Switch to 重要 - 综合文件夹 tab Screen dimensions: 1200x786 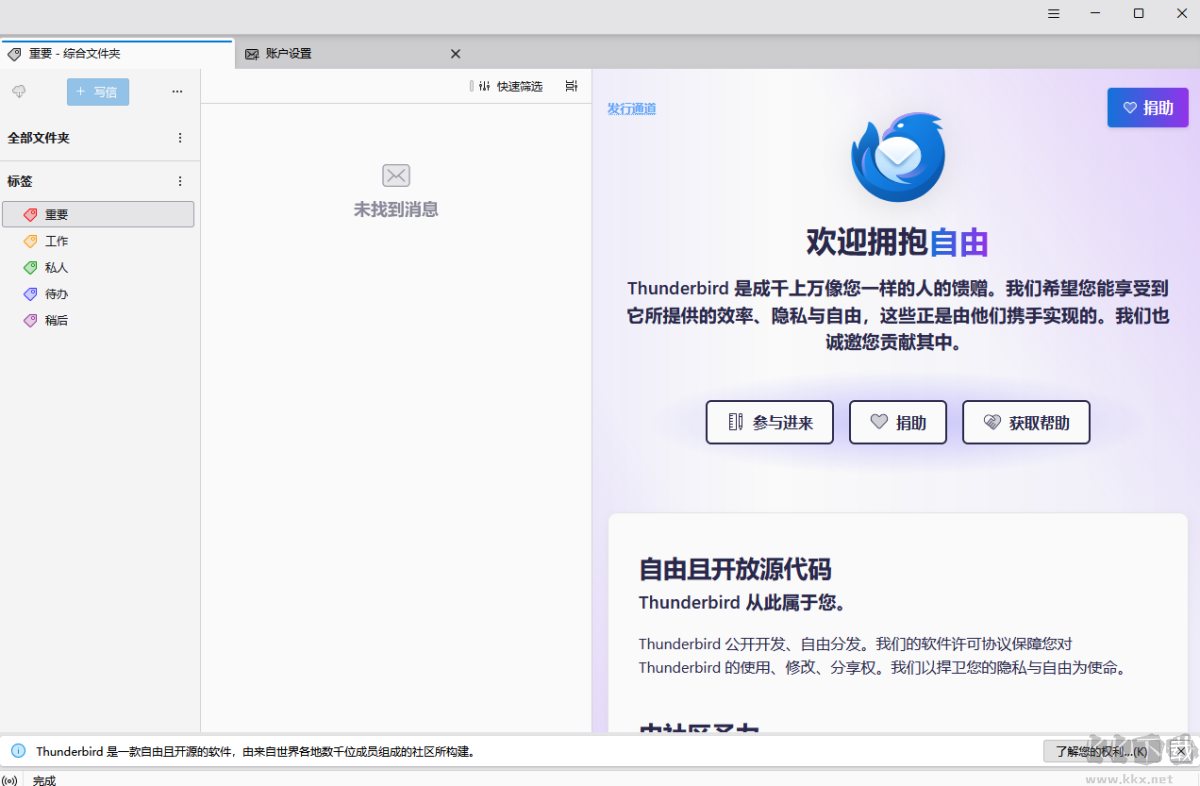(117, 53)
